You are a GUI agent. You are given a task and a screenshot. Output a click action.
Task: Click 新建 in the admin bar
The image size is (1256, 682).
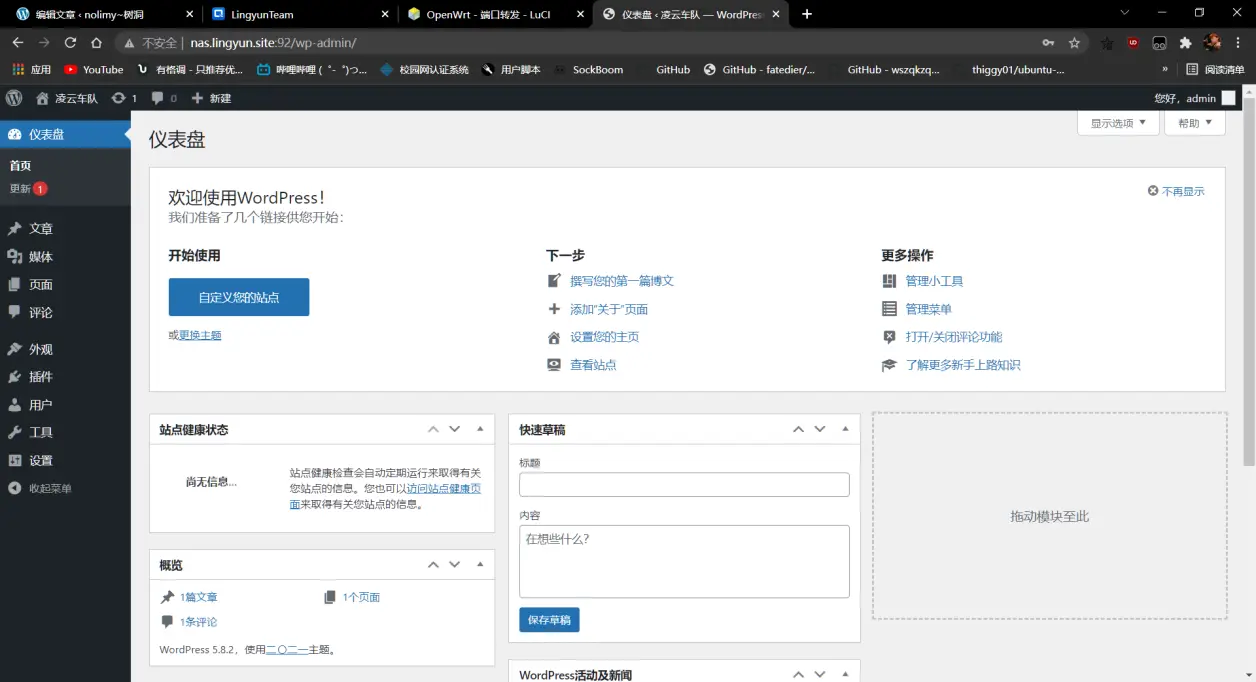click(211, 98)
